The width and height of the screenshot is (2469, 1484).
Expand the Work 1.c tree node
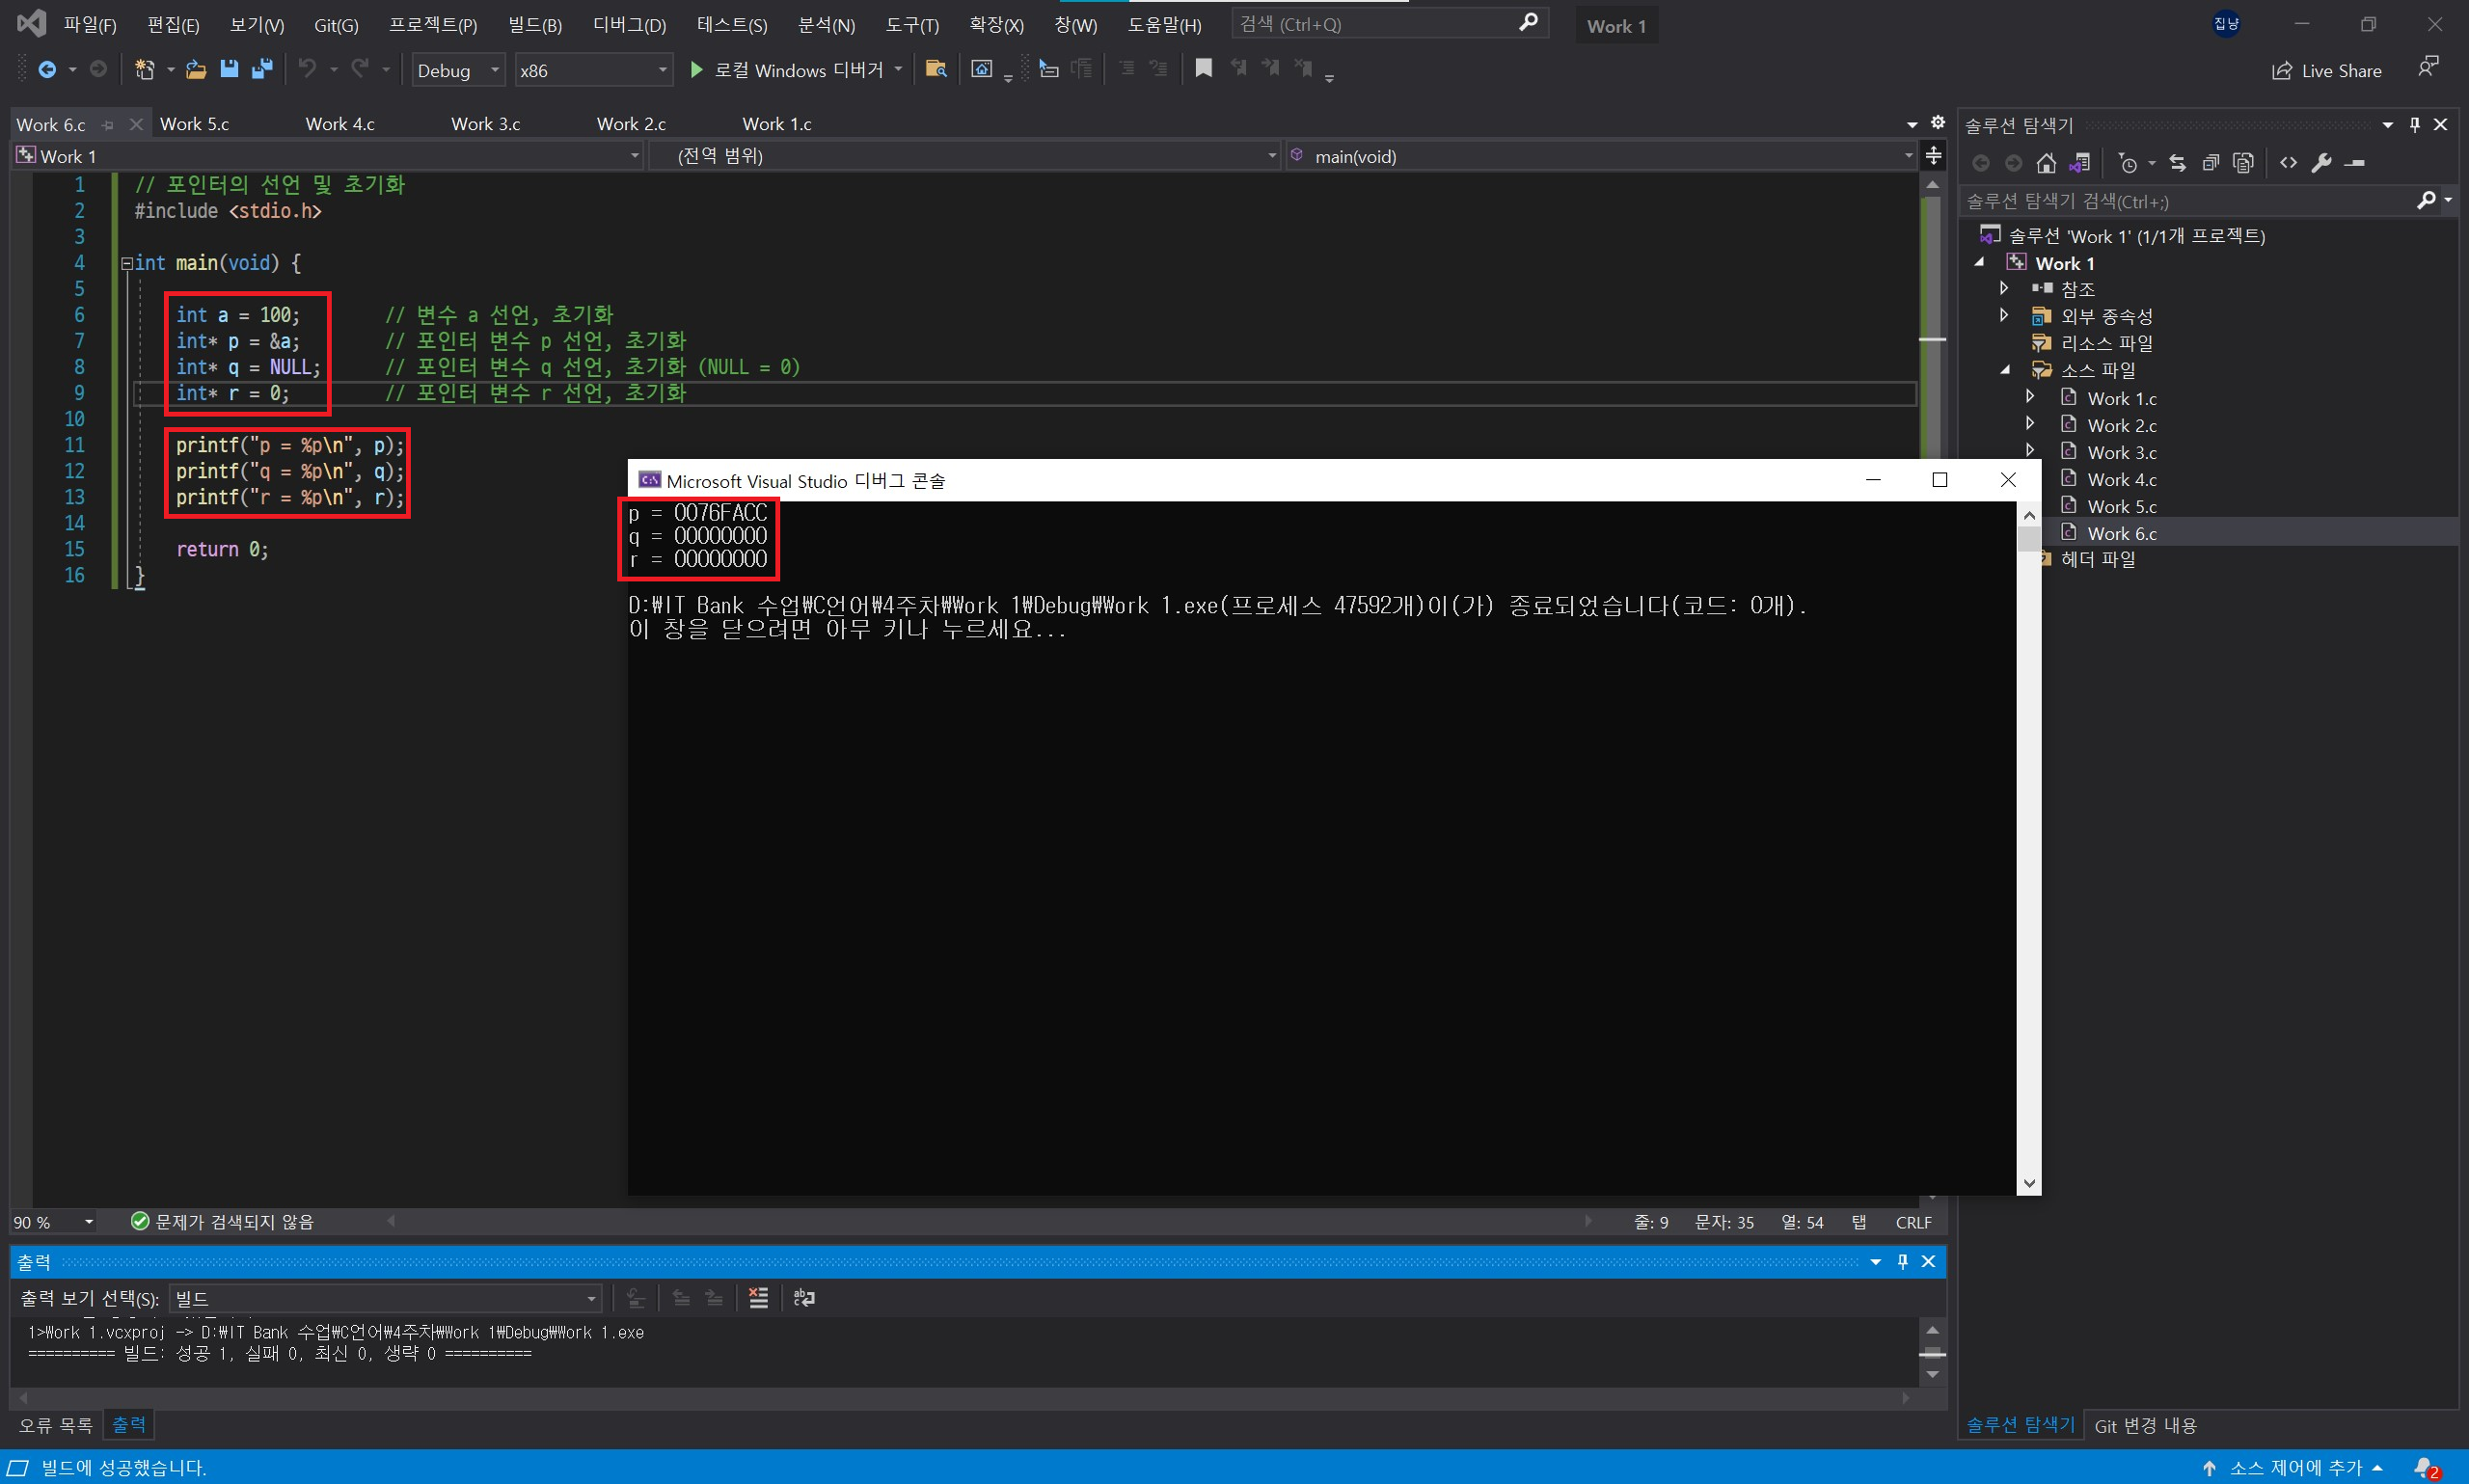(x=2030, y=397)
